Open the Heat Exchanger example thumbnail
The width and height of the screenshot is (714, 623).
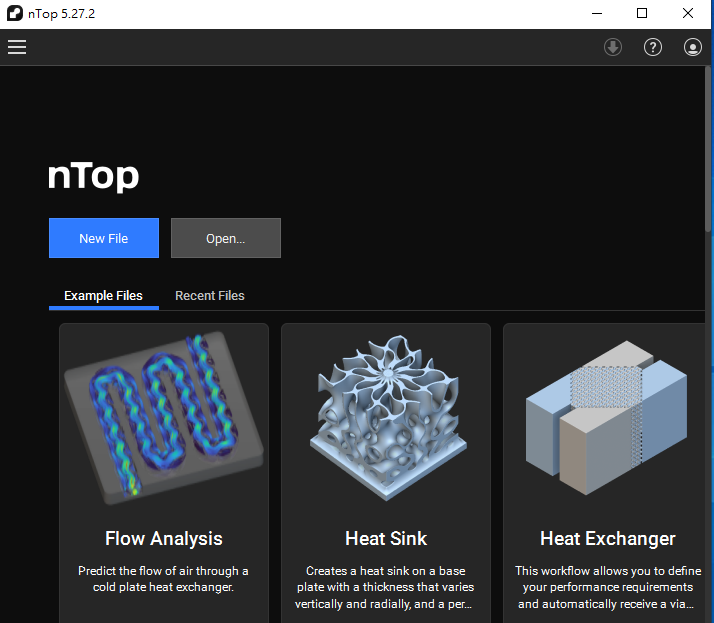606,418
